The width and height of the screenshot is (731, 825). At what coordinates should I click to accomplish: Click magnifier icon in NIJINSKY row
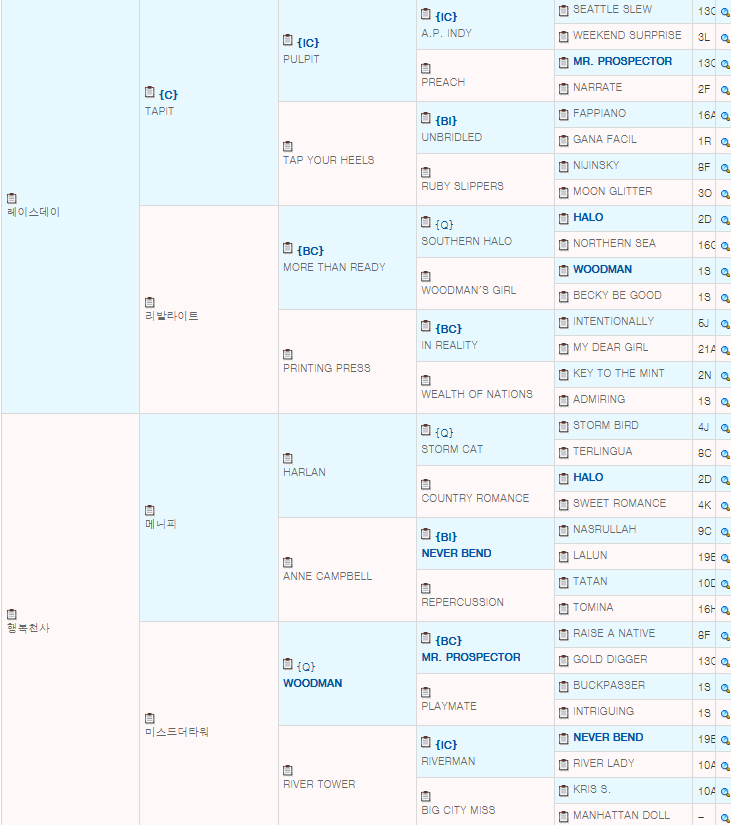725,168
